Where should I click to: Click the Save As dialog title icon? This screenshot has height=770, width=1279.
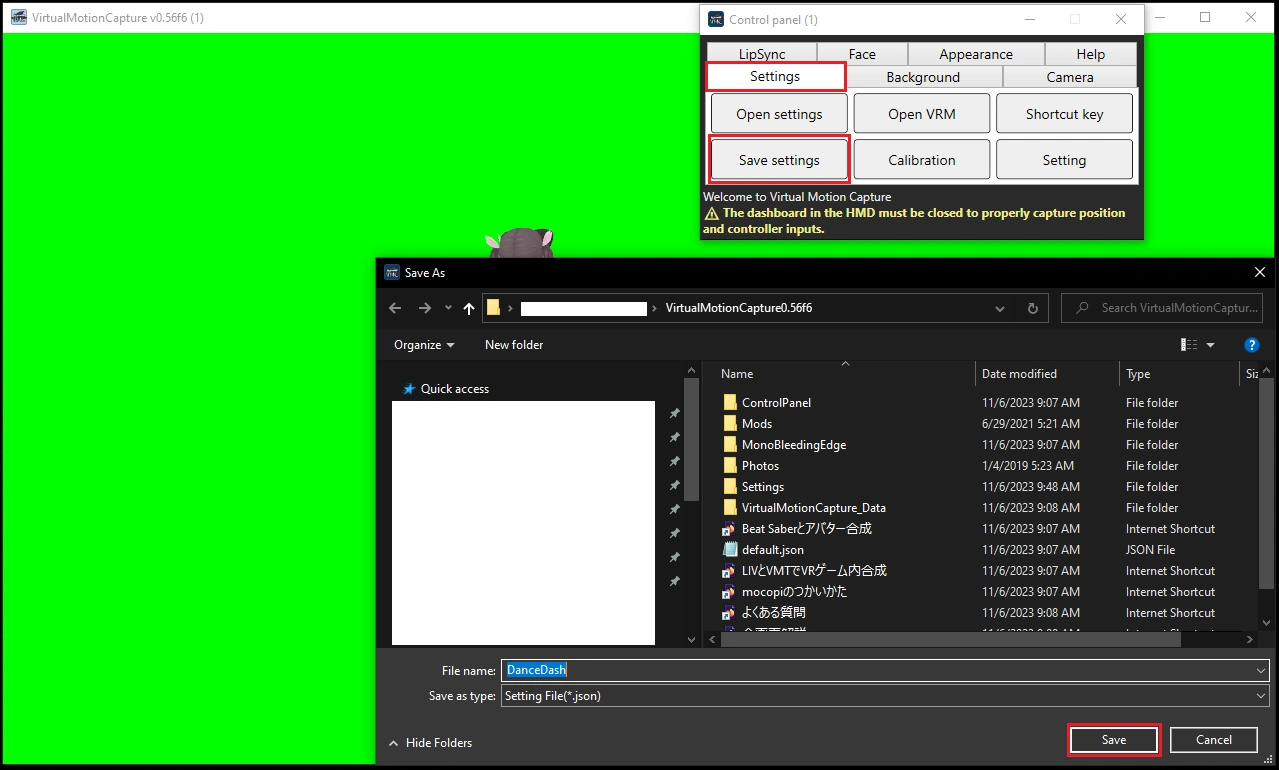pos(392,272)
